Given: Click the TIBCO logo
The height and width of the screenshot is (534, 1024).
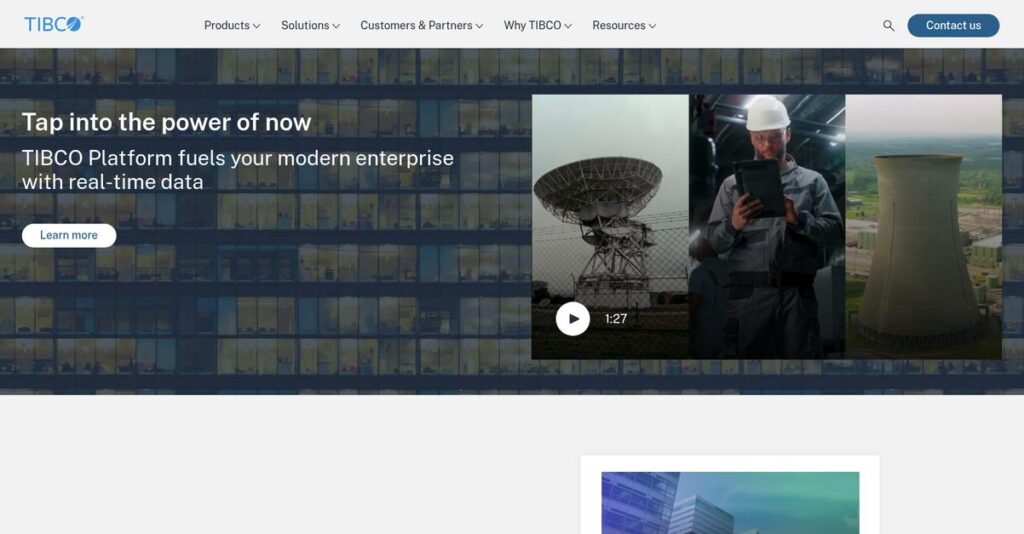Looking at the screenshot, I should point(54,24).
